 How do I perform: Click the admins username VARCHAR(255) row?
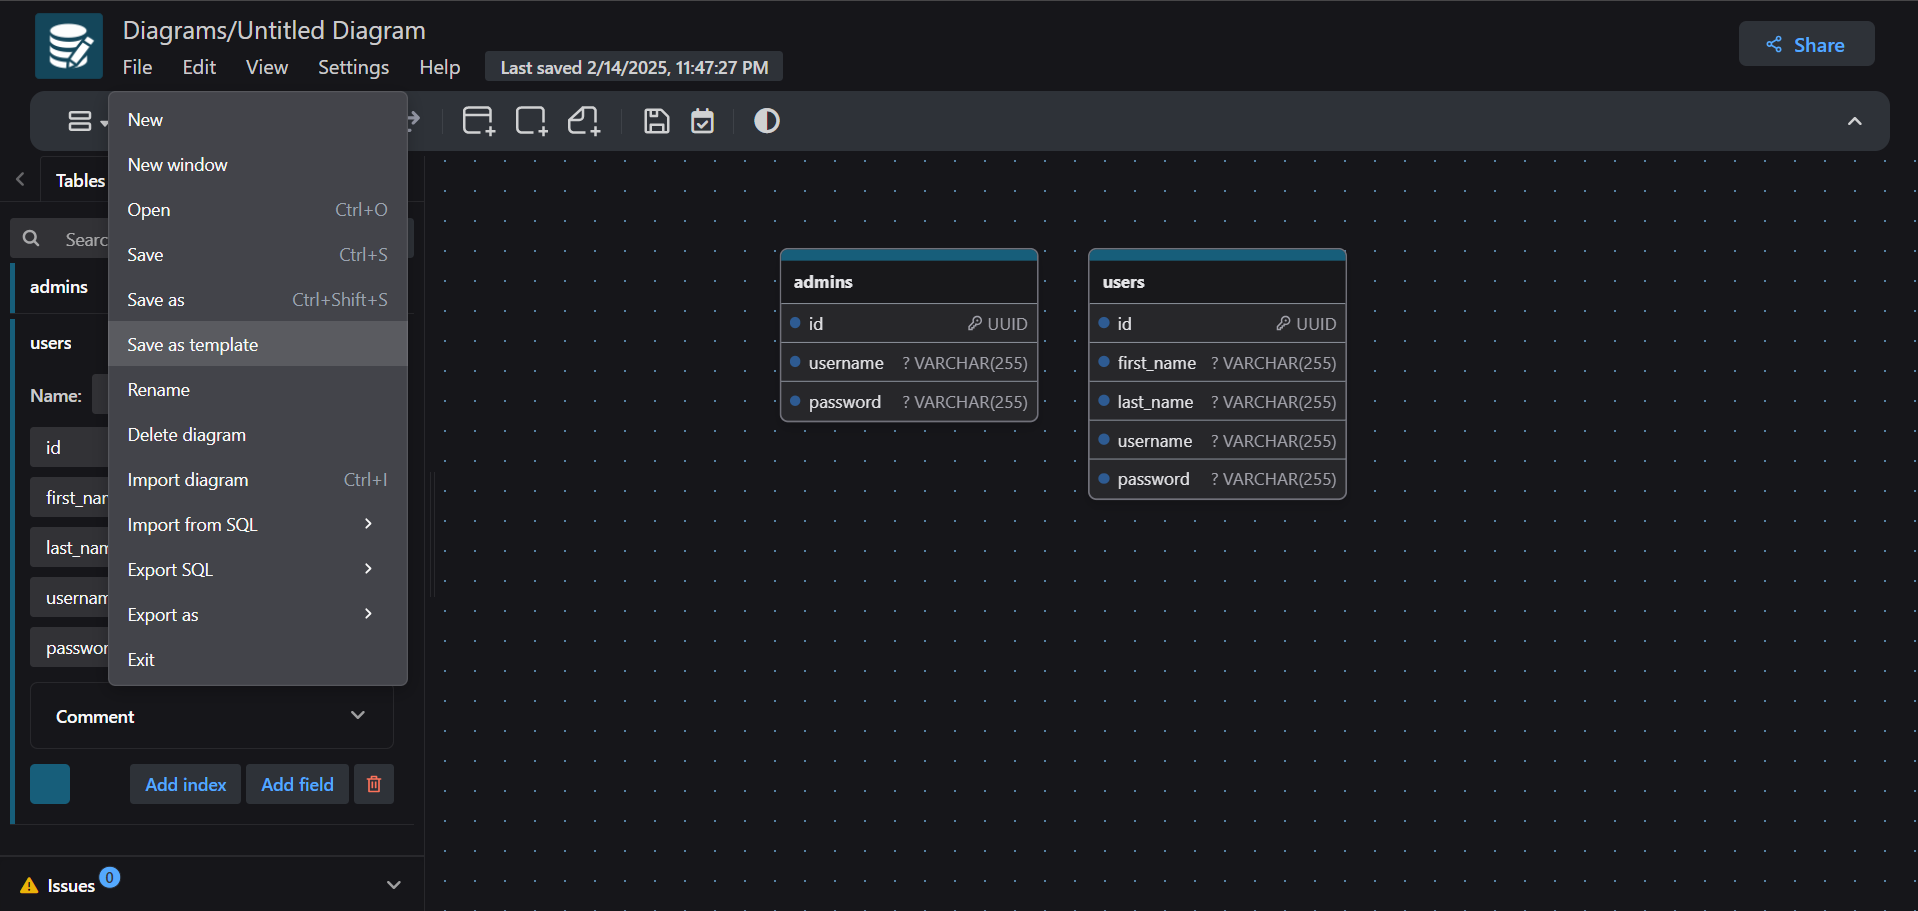click(909, 363)
